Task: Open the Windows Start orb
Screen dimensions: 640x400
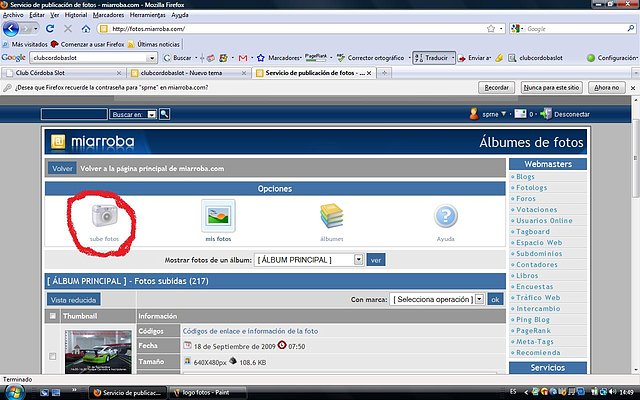Action: [x=13, y=393]
